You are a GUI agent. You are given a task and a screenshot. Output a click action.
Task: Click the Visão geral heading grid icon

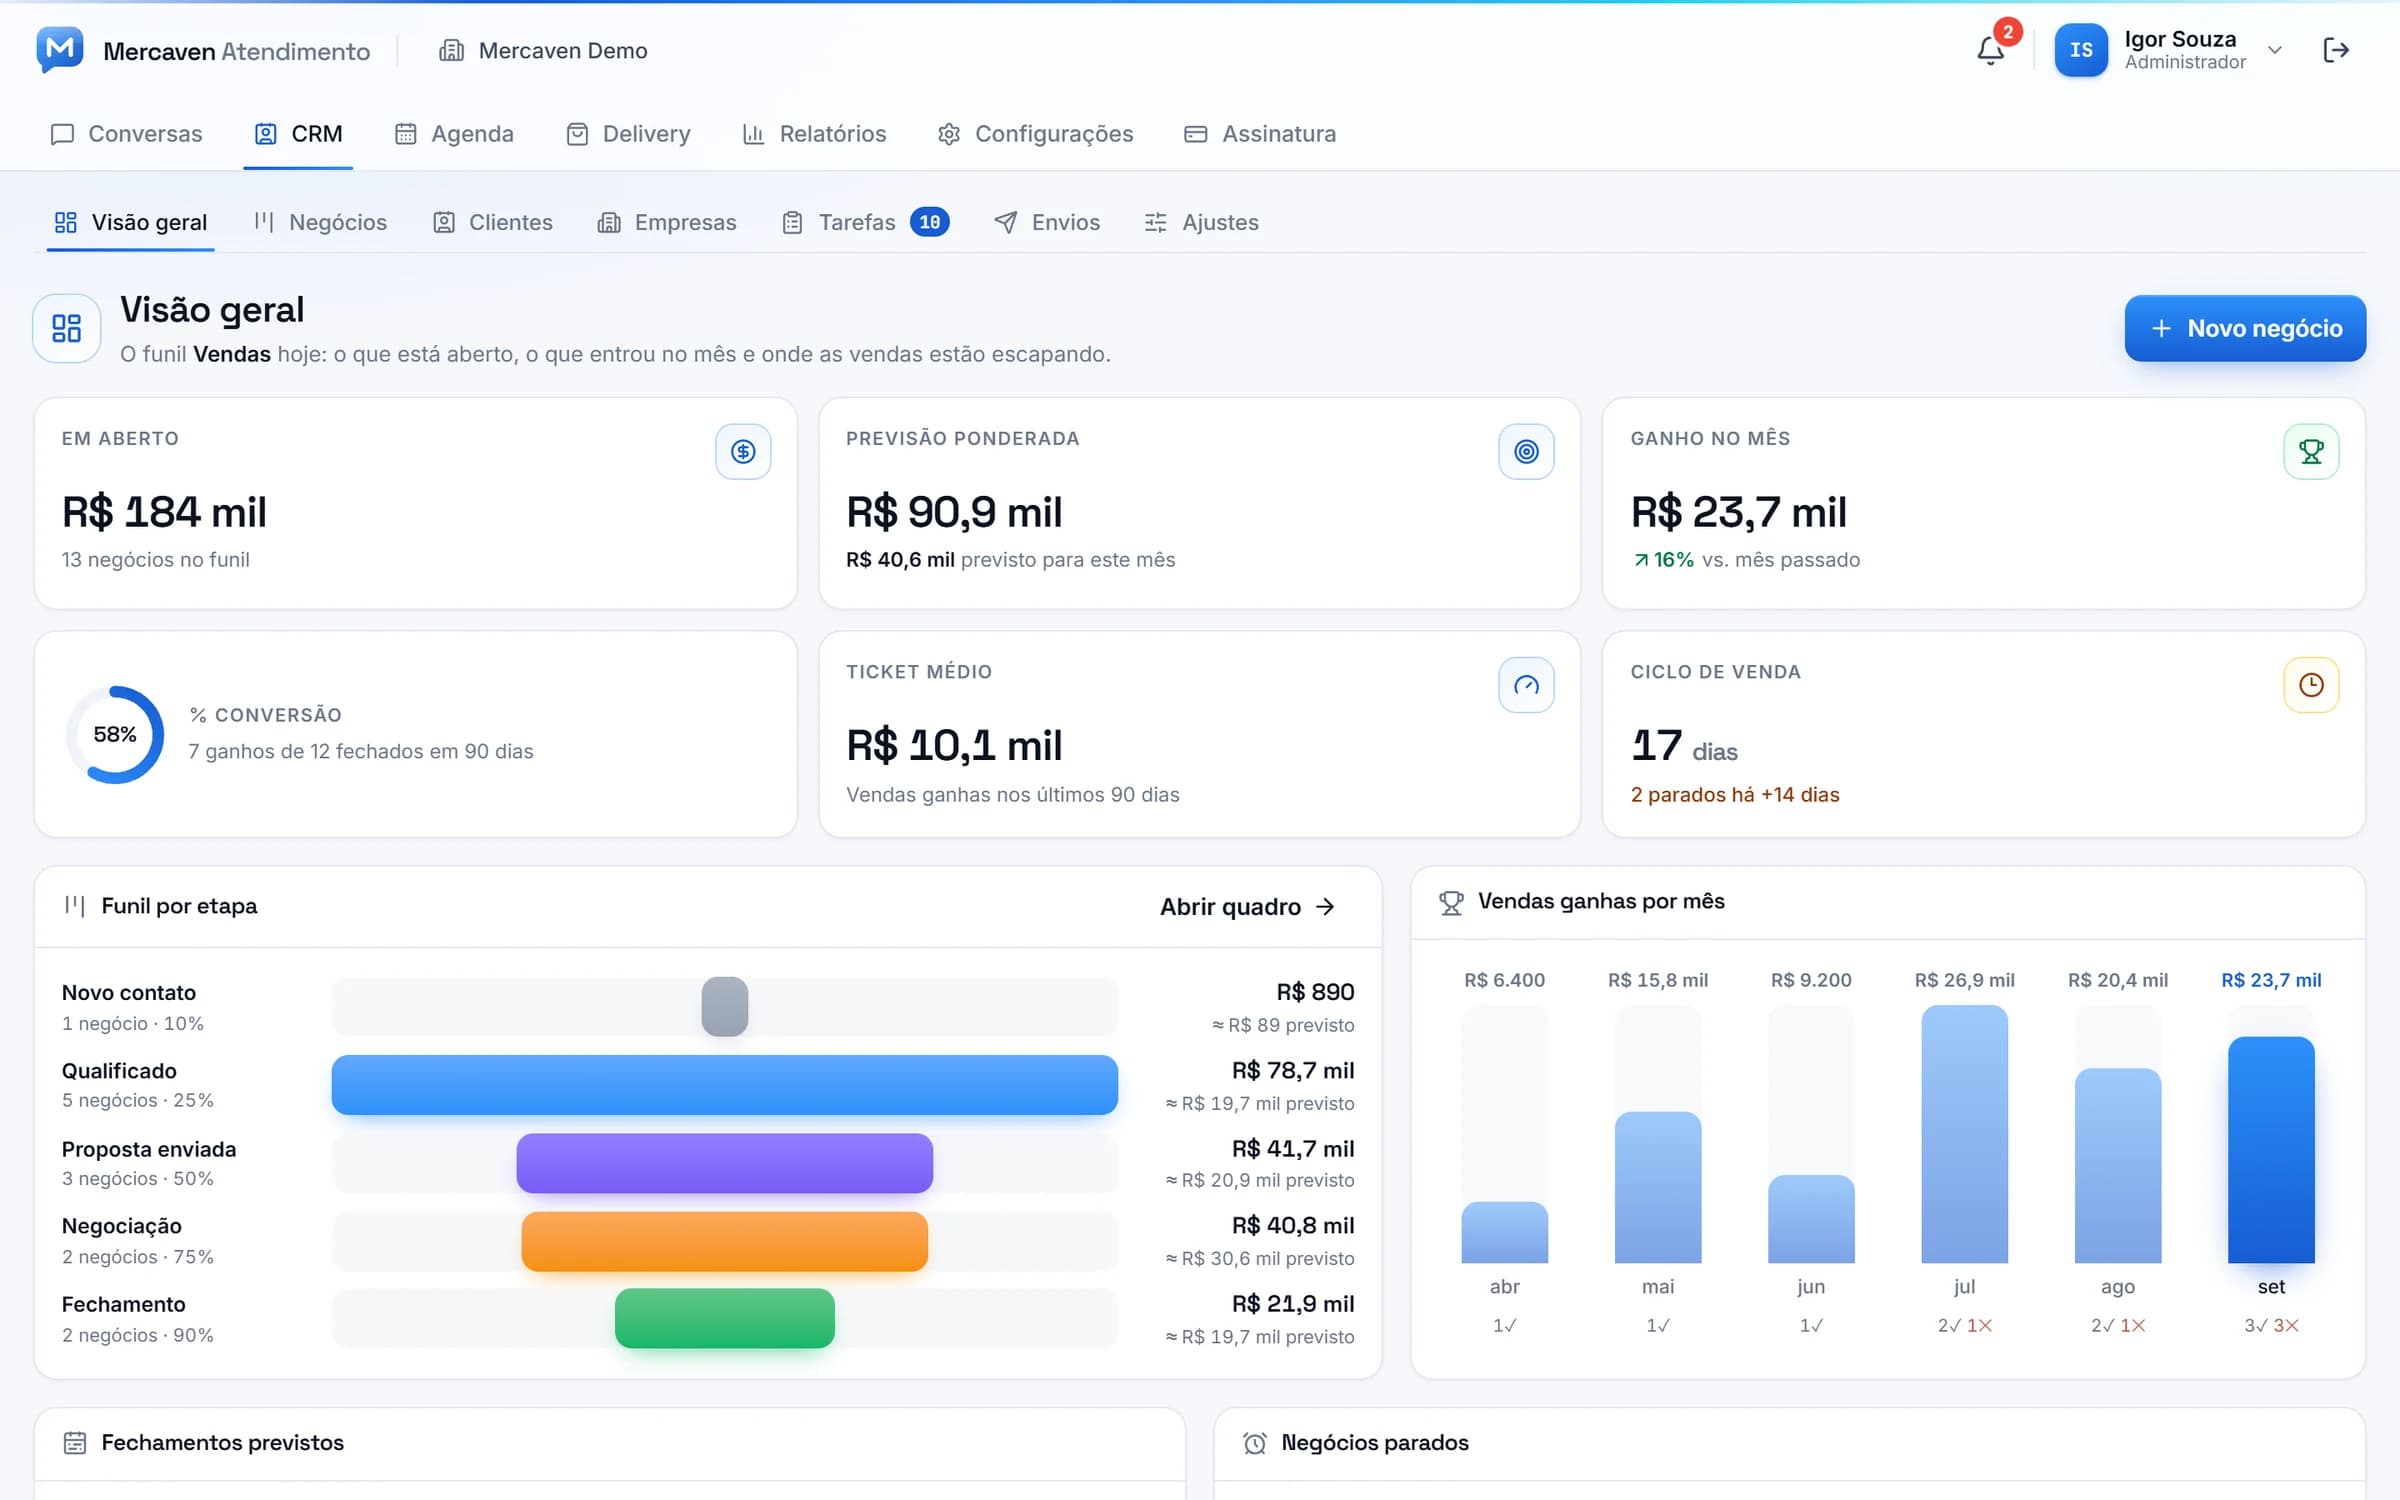point(67,328)
